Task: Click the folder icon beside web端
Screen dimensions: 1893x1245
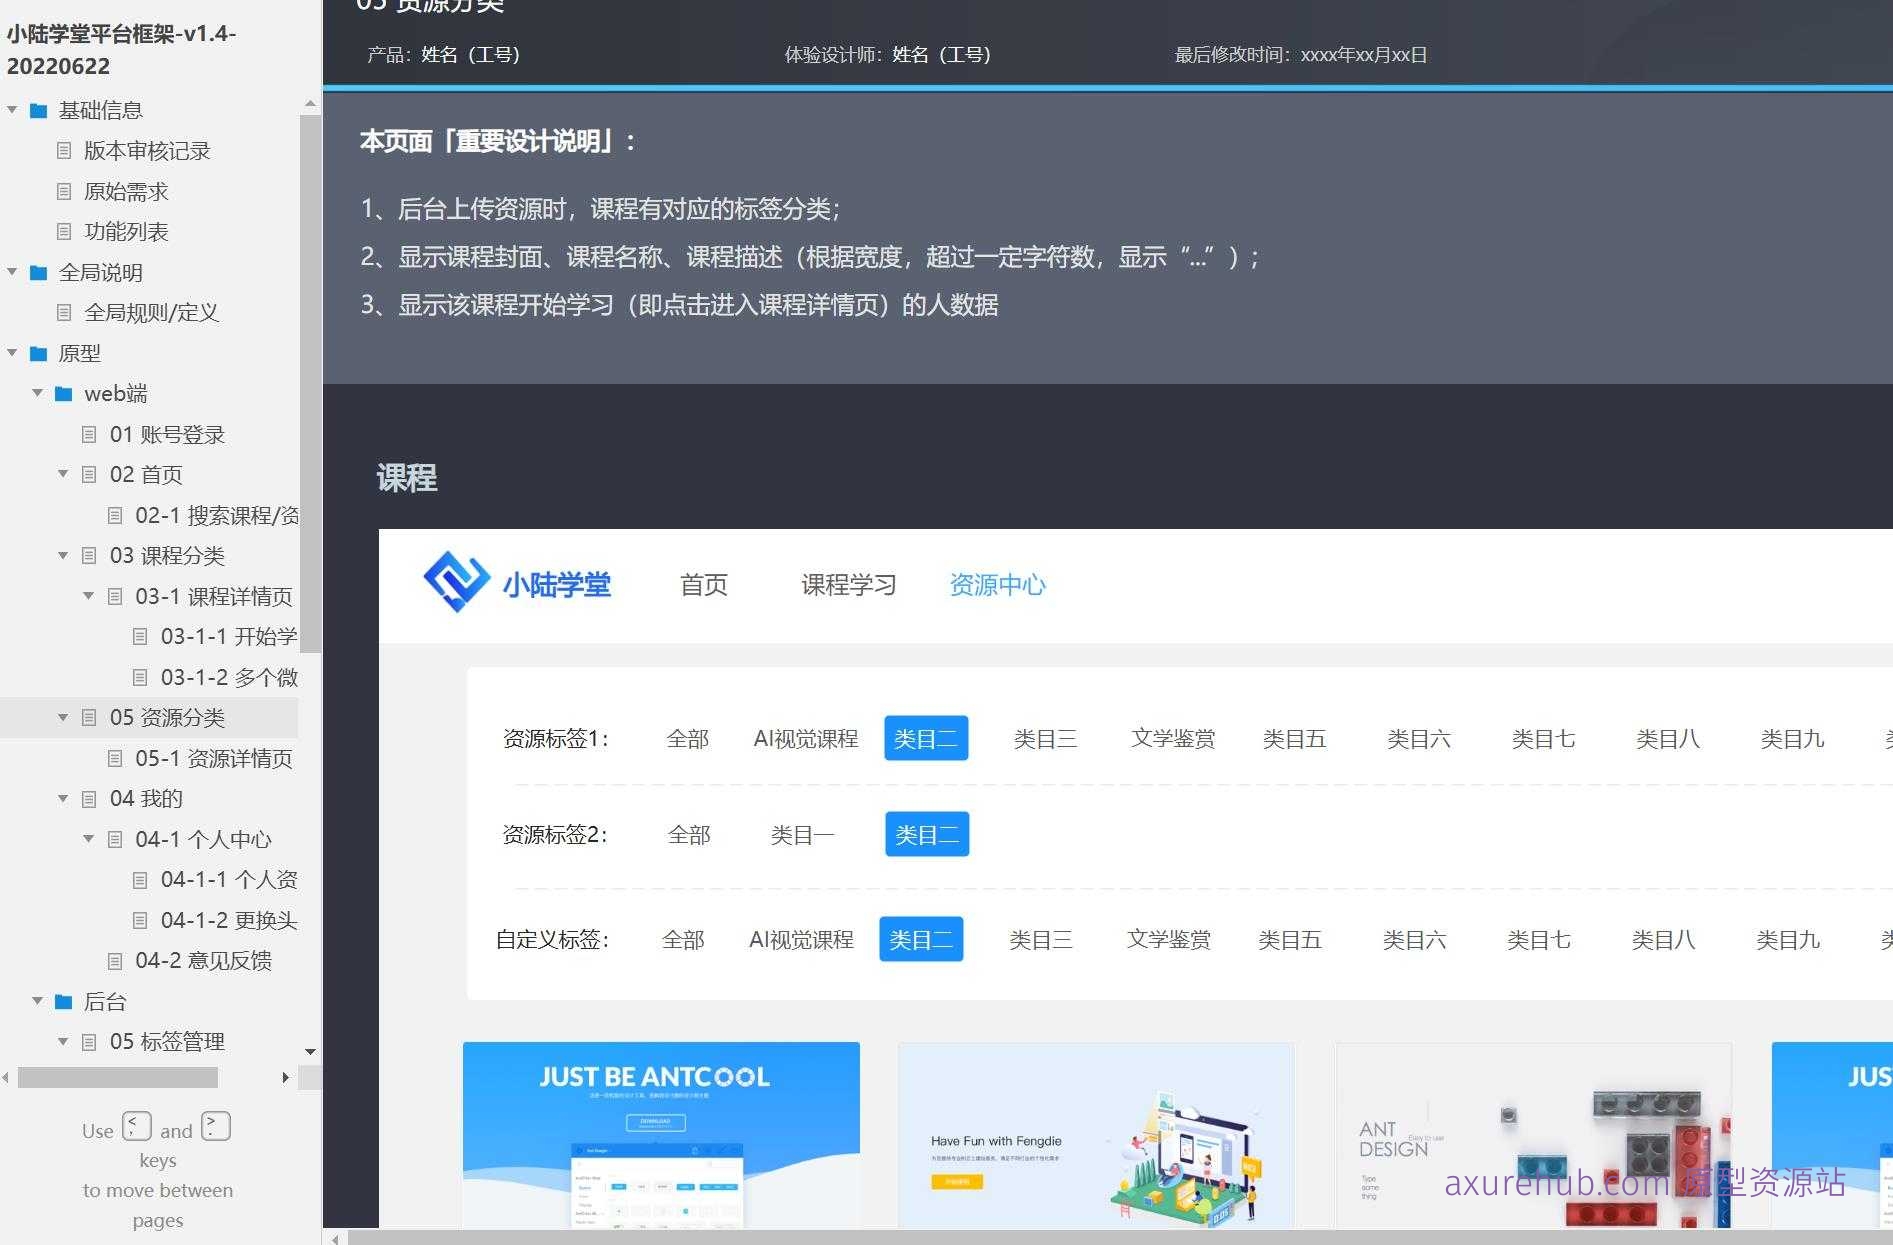Action: click(63, 393)
